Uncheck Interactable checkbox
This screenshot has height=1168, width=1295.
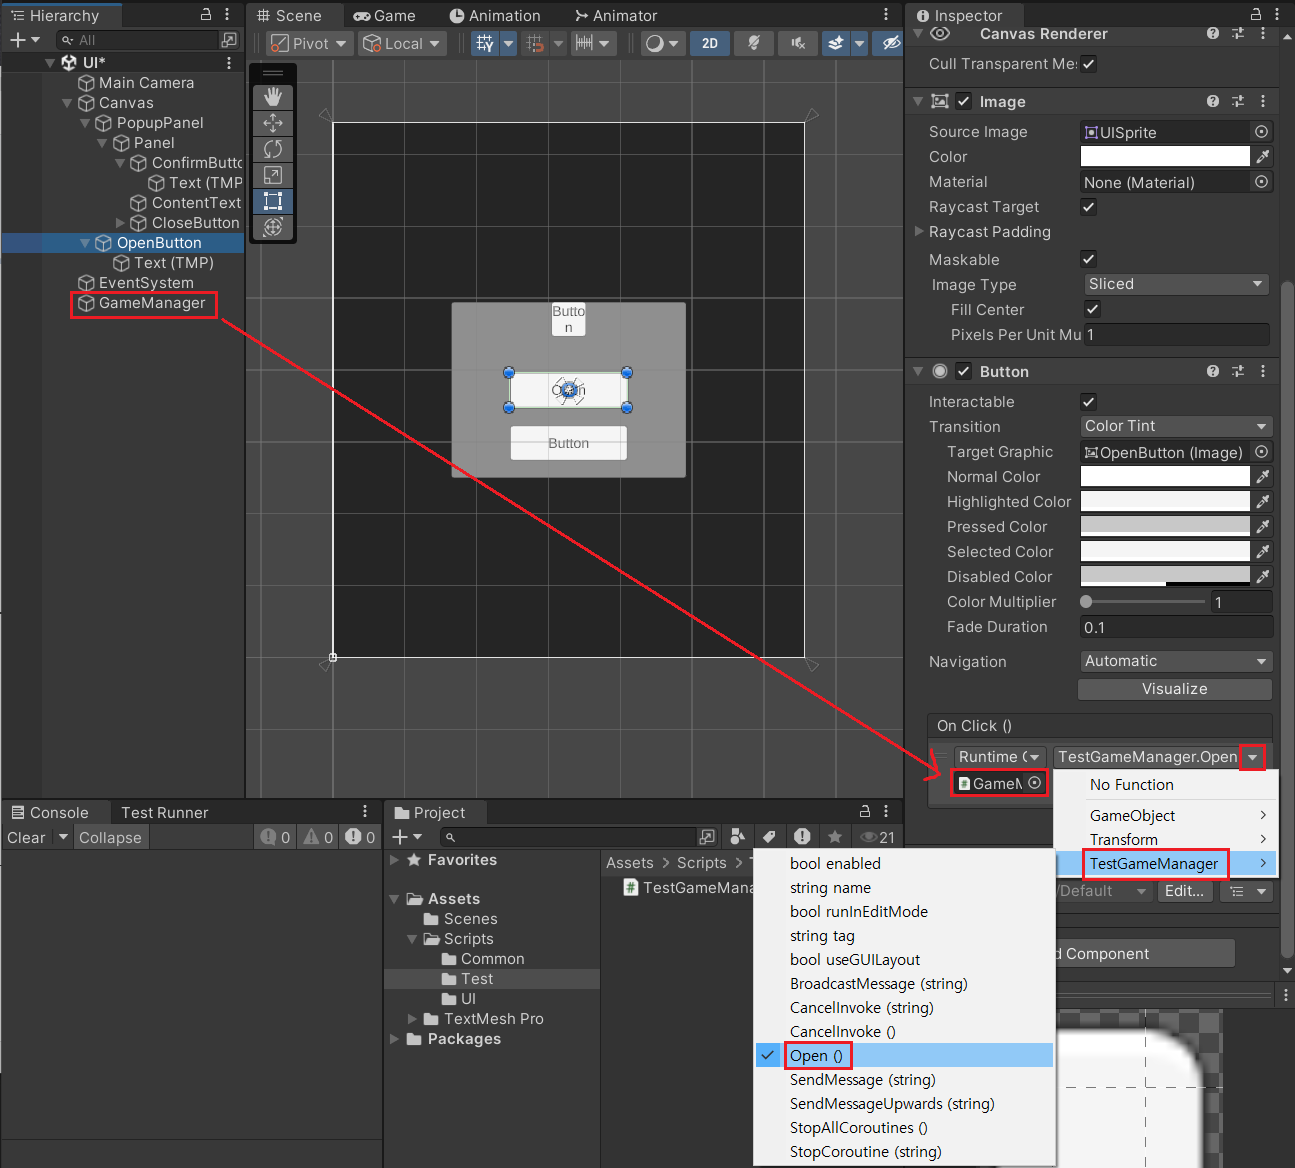[x=1089, y=401]
